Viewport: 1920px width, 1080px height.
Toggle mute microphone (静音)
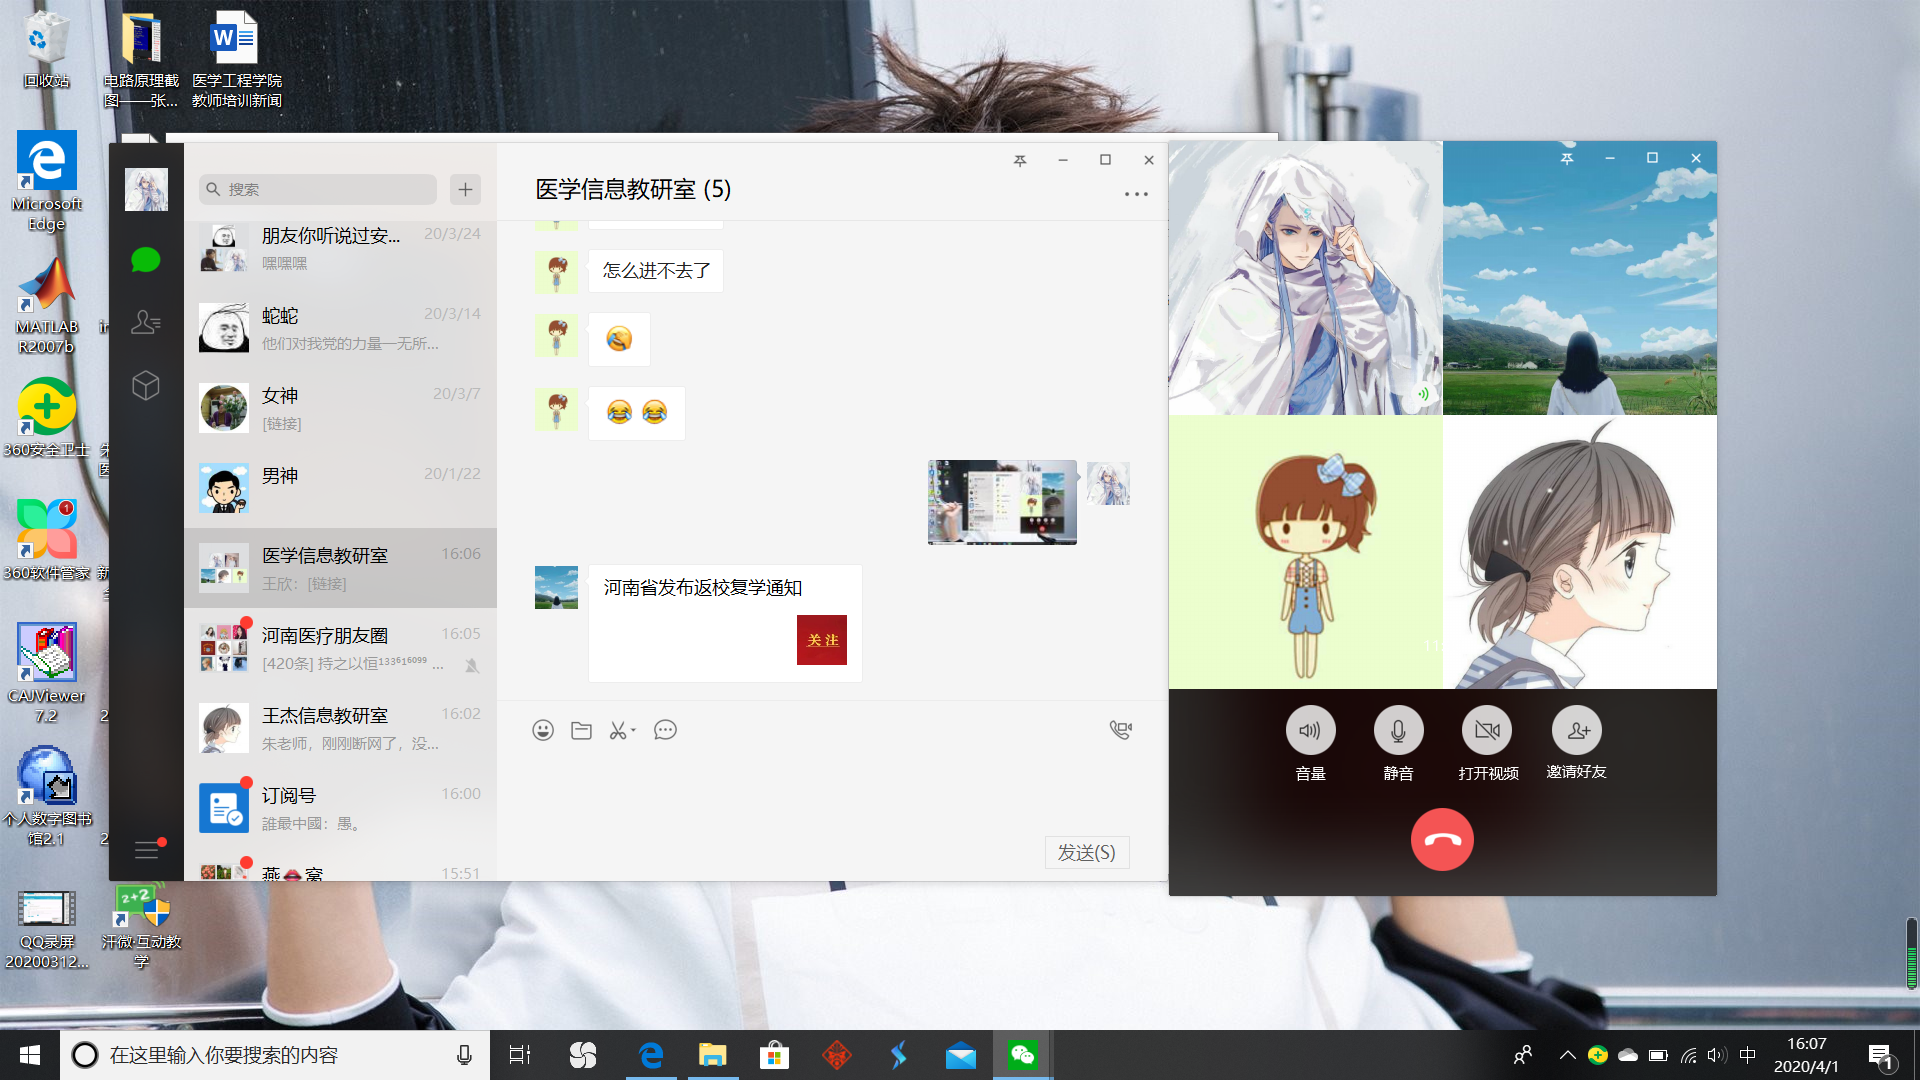tap(1398, 731)
